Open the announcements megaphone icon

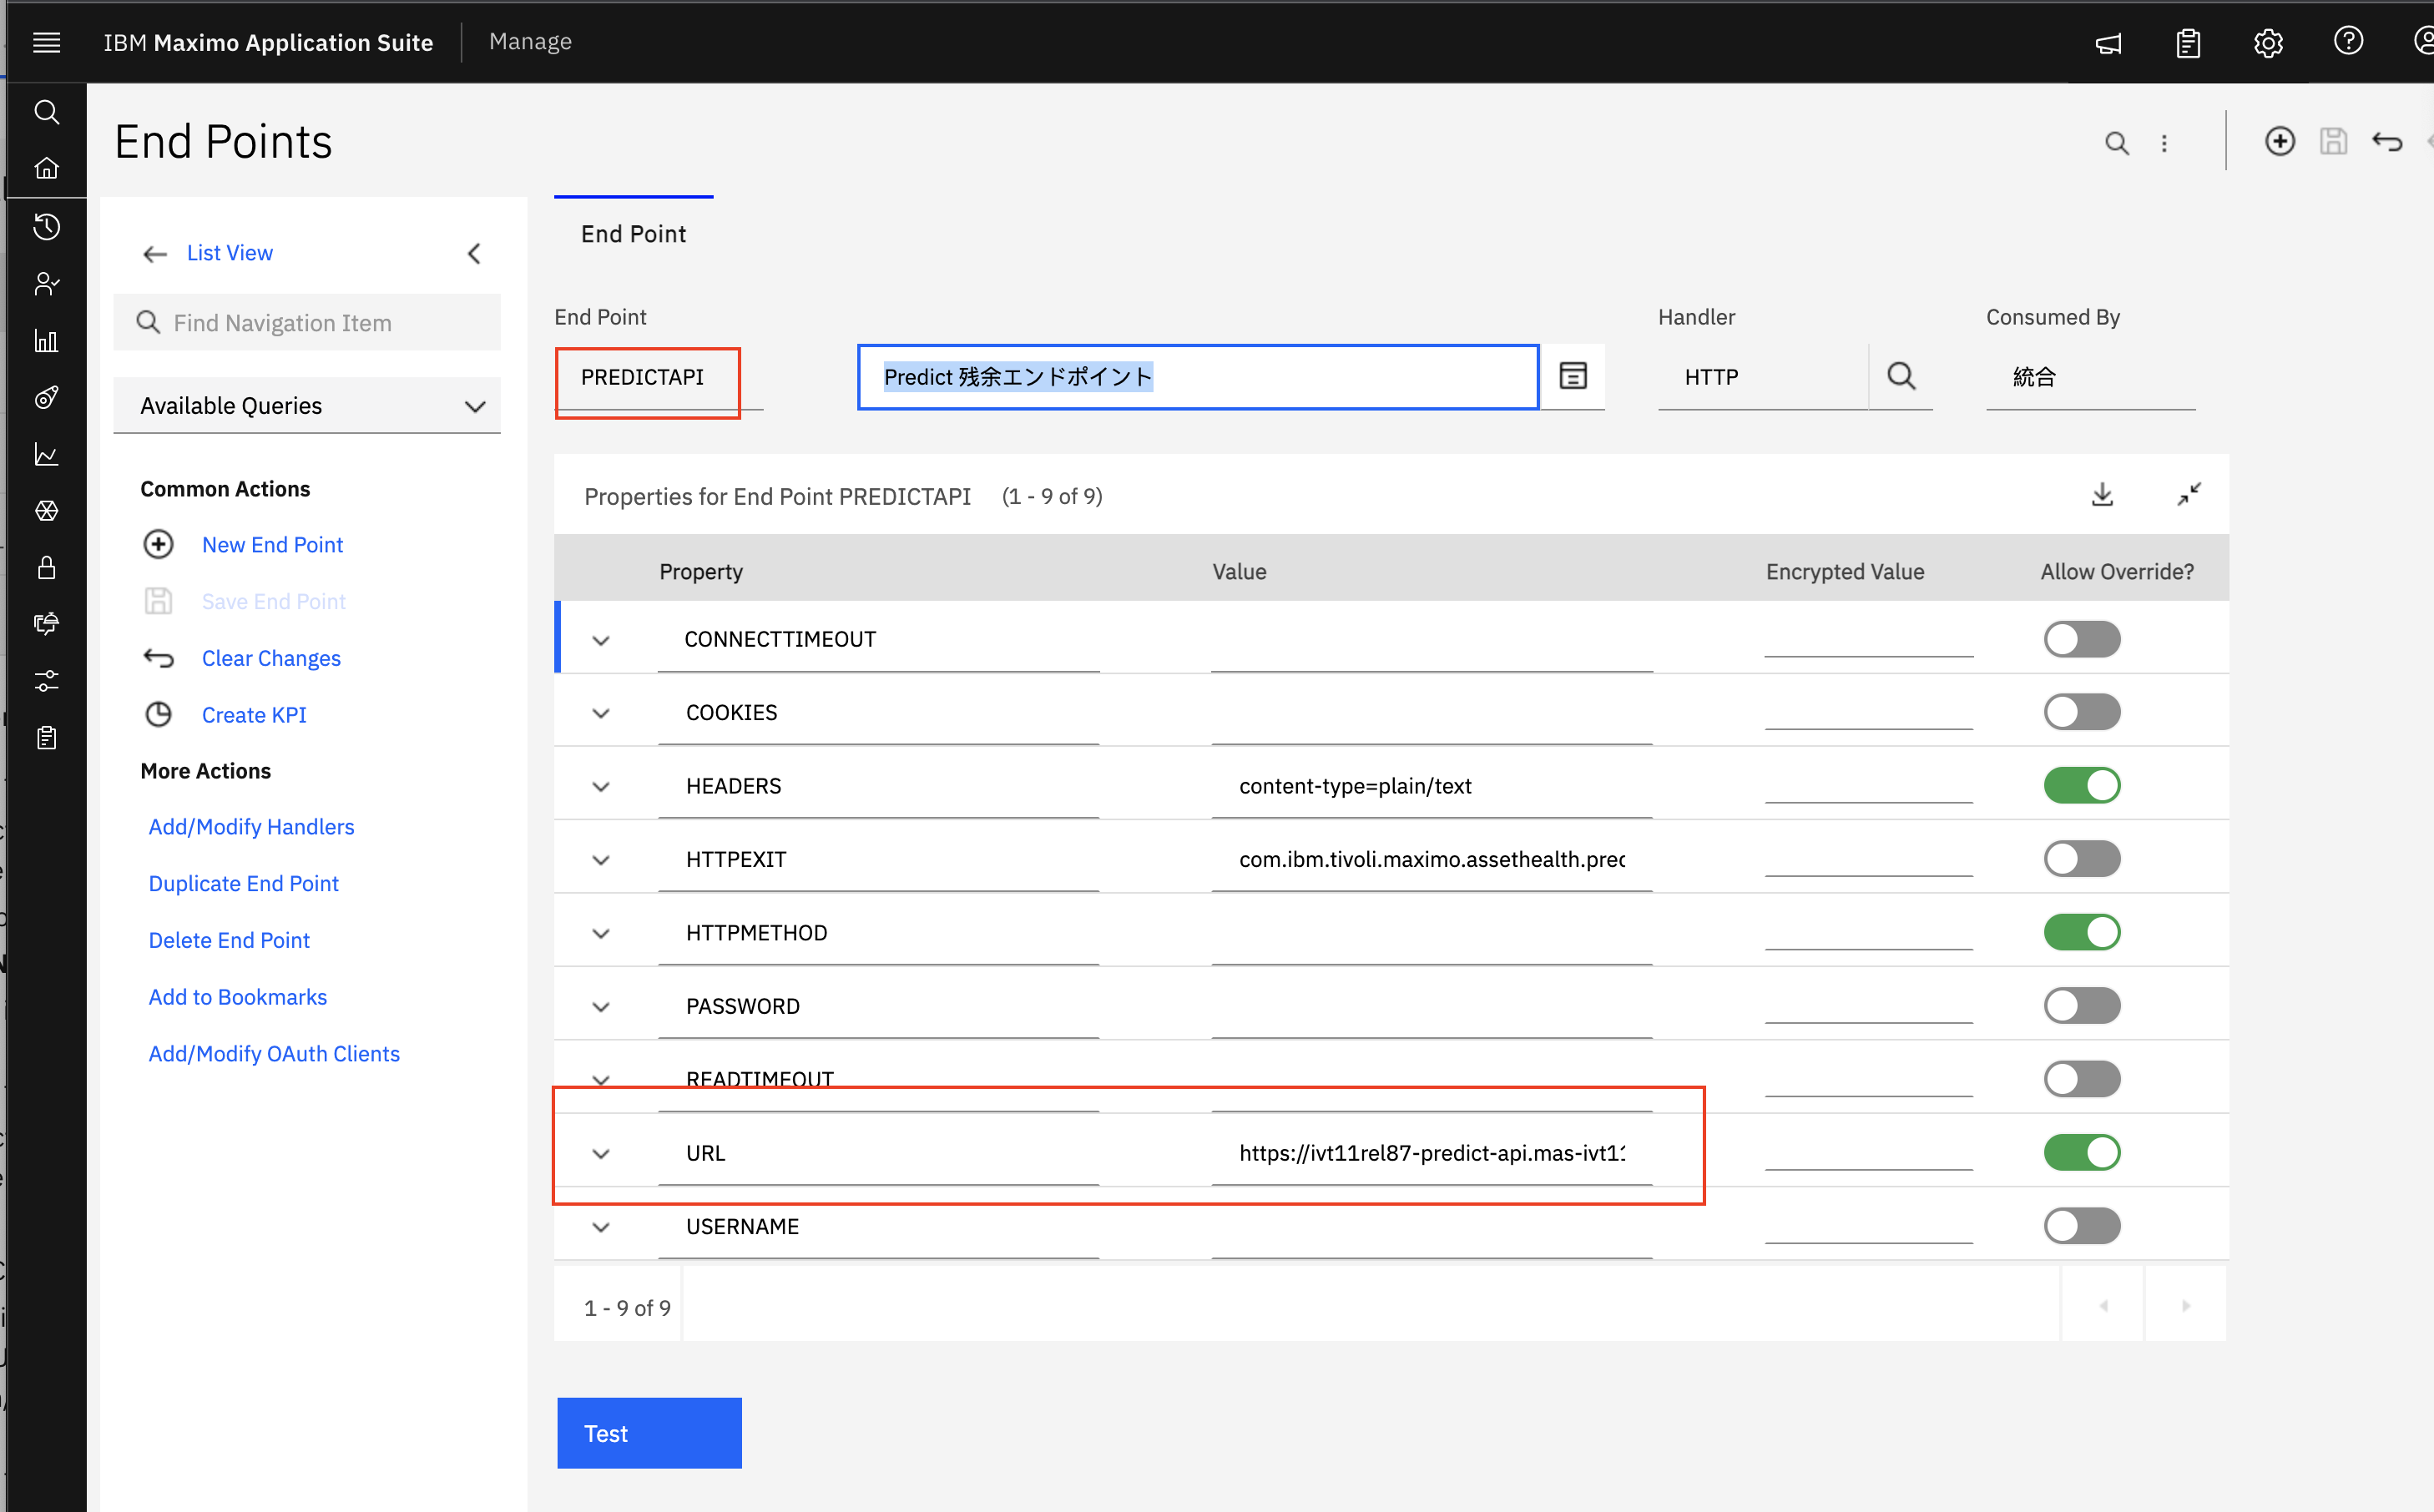(2108, 43)
